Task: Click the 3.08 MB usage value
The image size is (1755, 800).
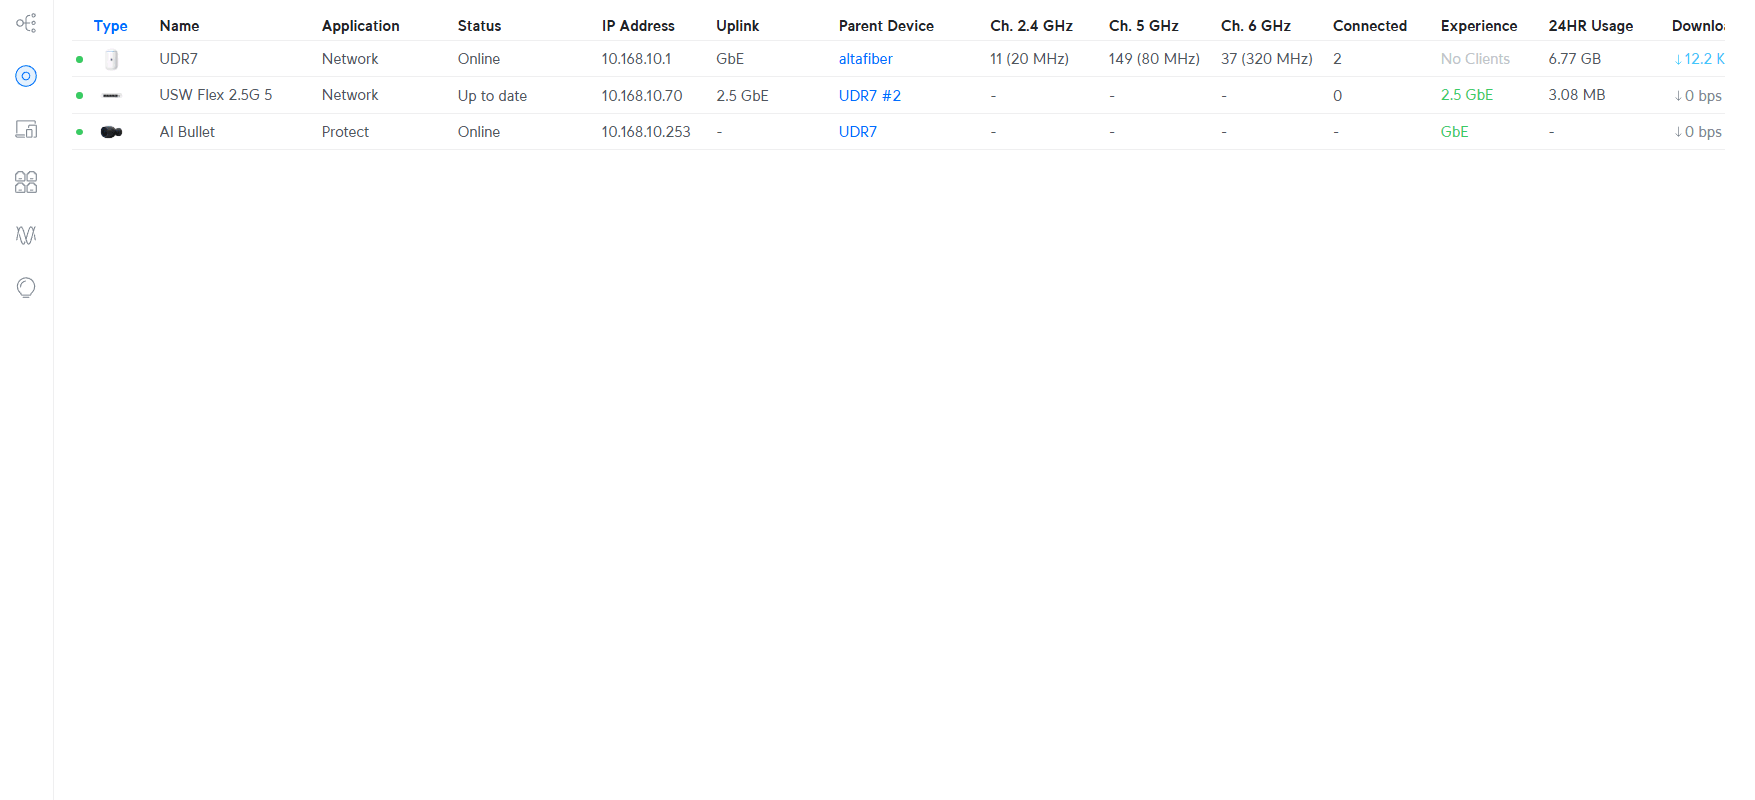Action: (x=1577, y=95)
